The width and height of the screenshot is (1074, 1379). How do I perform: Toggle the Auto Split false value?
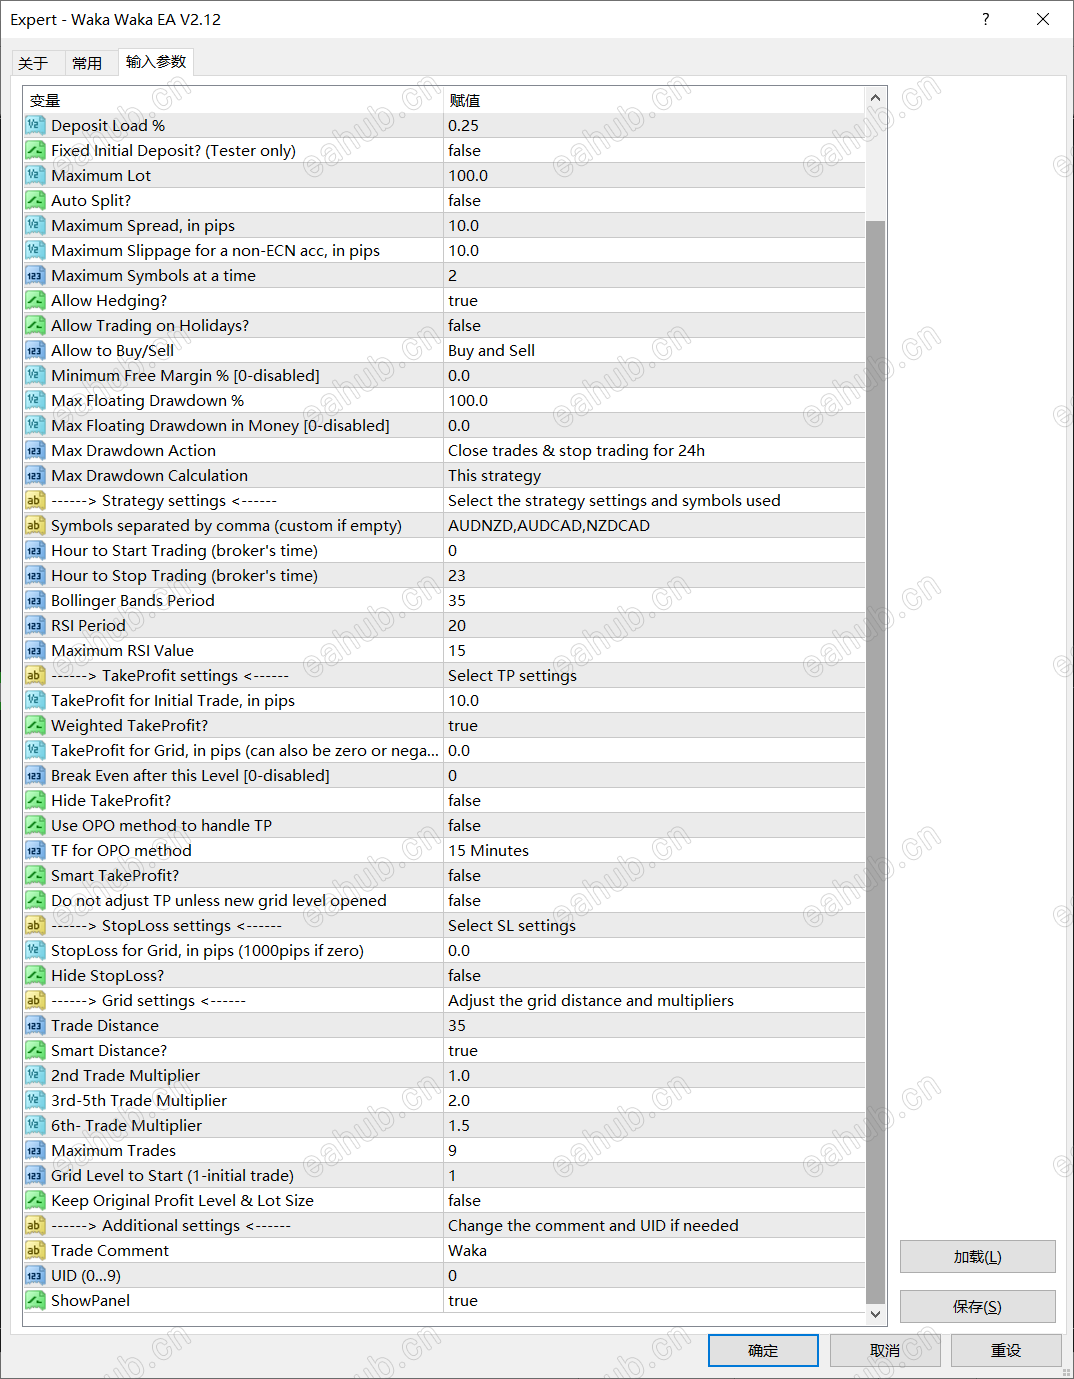654,200
